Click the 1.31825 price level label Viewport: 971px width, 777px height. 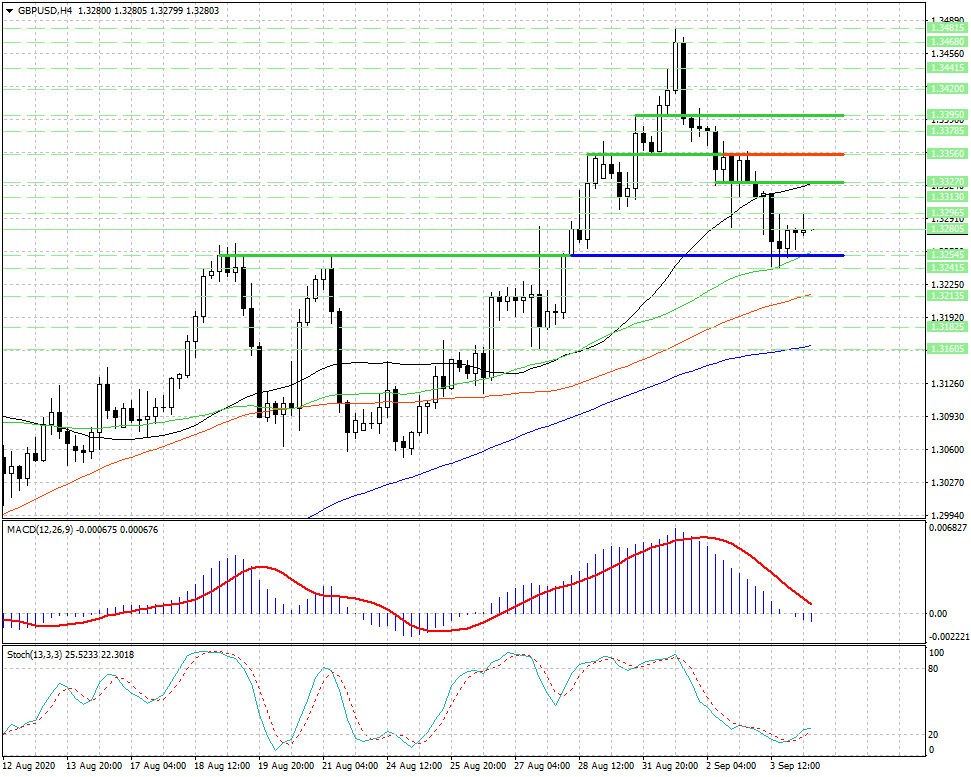click(x=947, y=326)
